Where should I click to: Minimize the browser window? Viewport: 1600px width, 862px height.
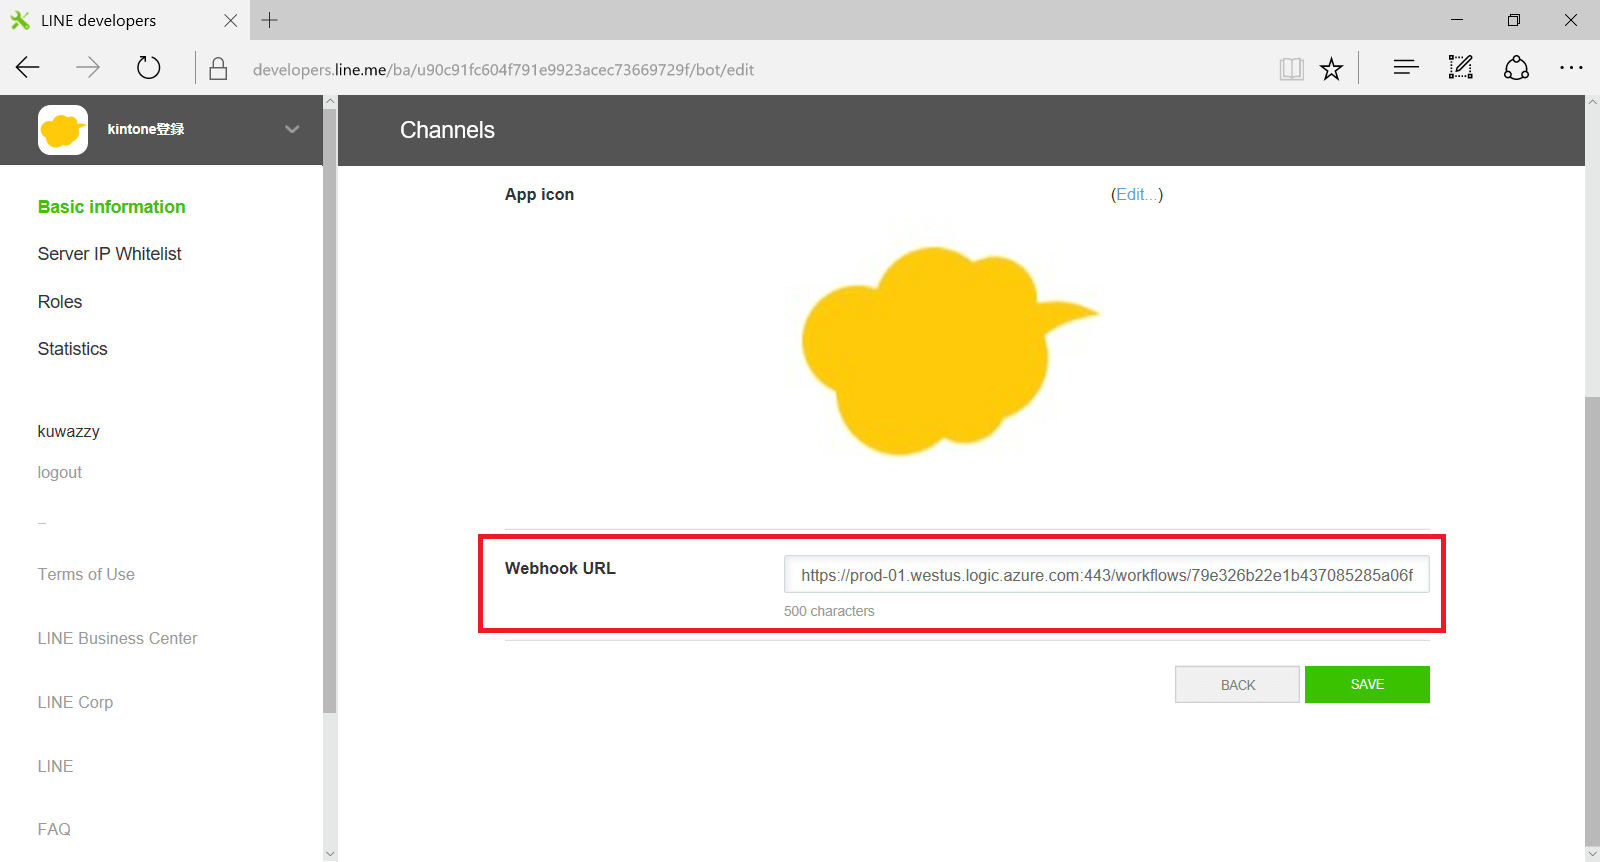pos(1457,20)
